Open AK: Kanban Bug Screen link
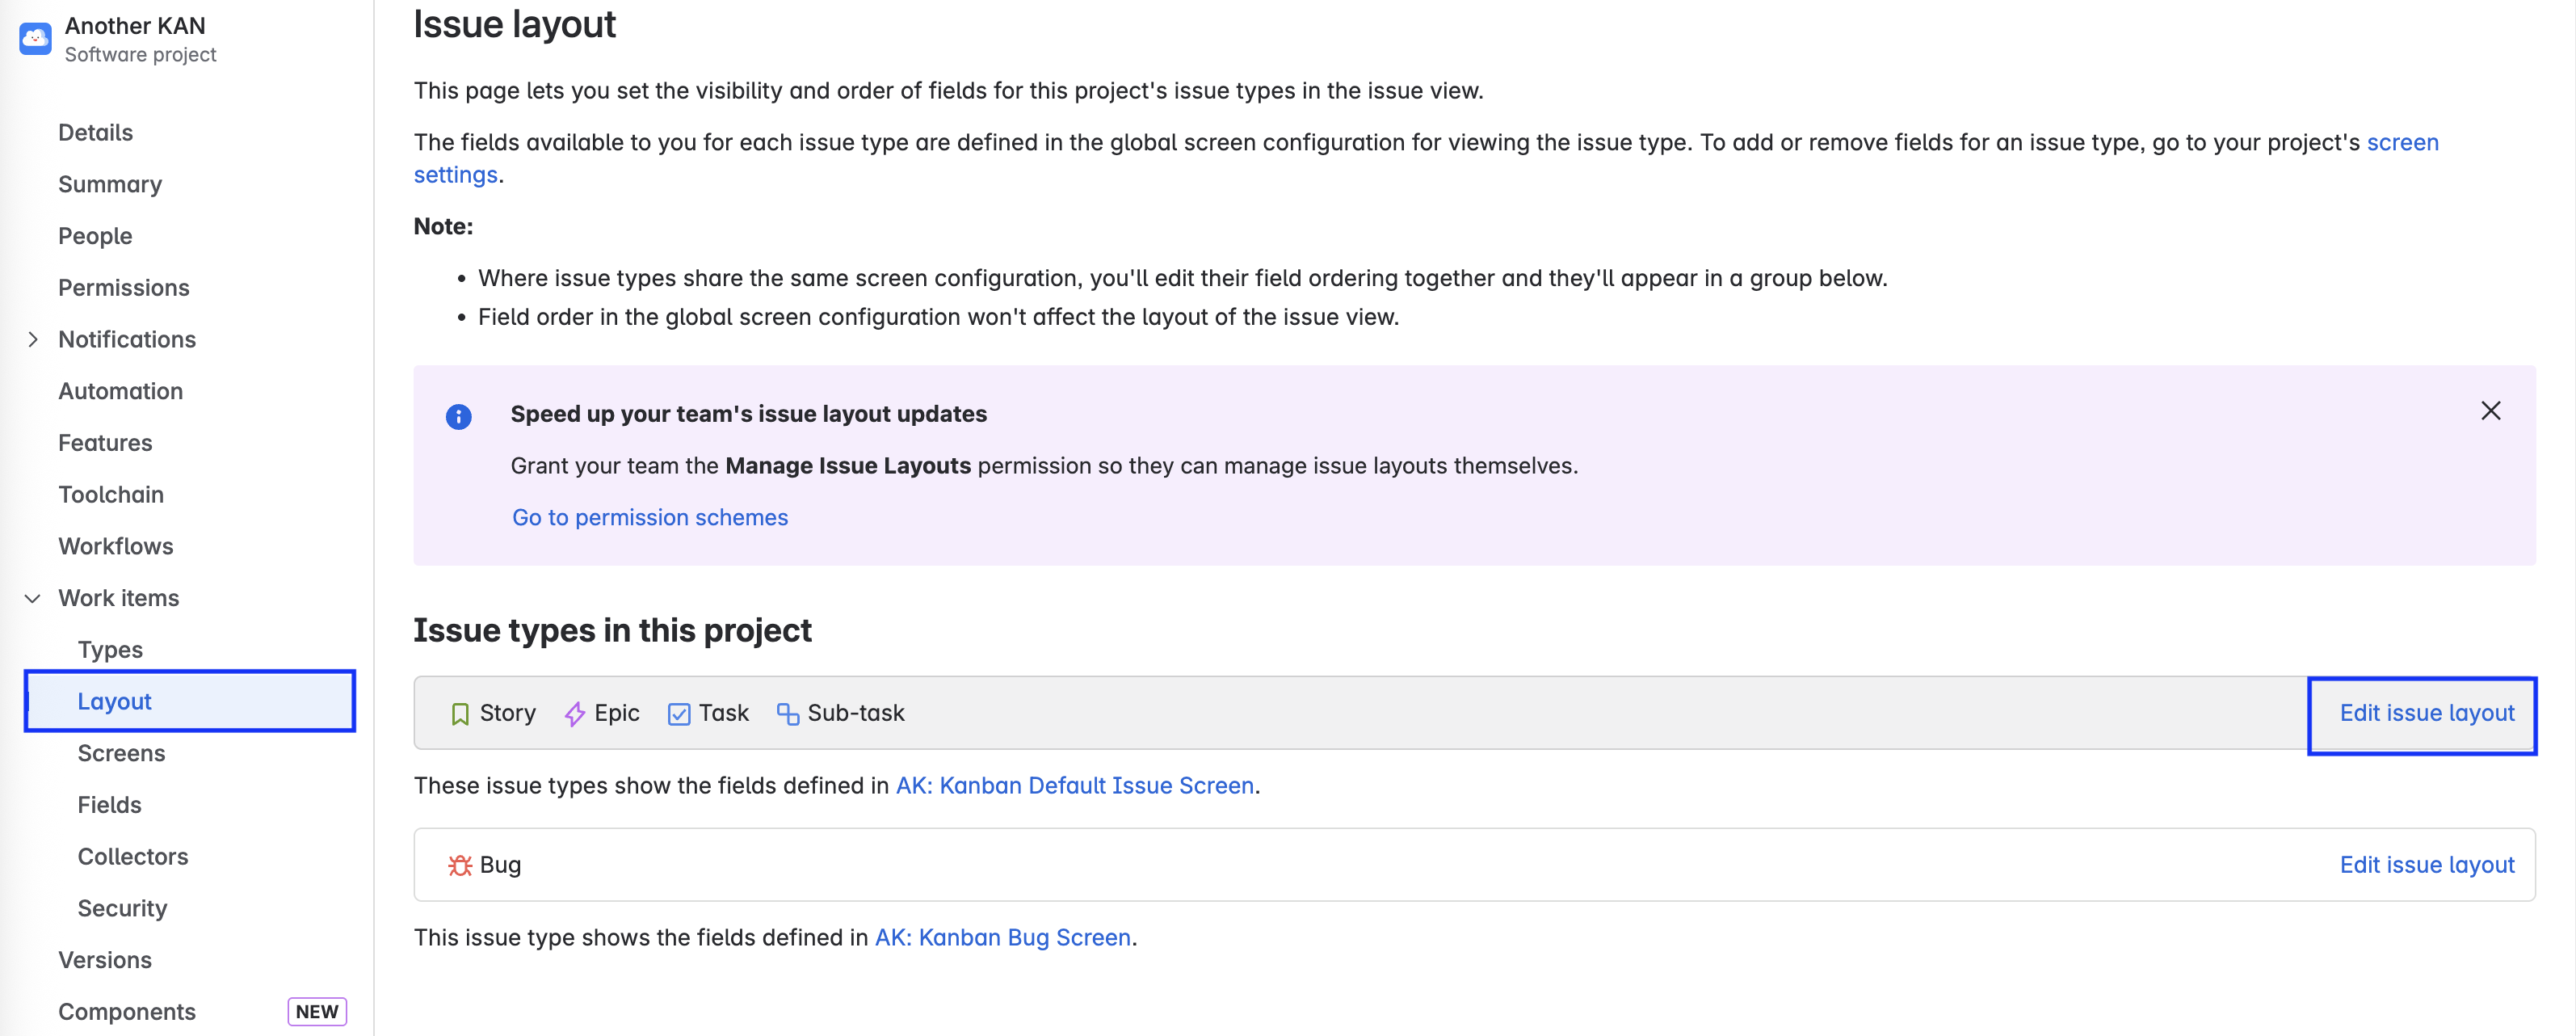Viewport: 2576px width, 1036px height. pyautogui.click(x=1002, y=938)
